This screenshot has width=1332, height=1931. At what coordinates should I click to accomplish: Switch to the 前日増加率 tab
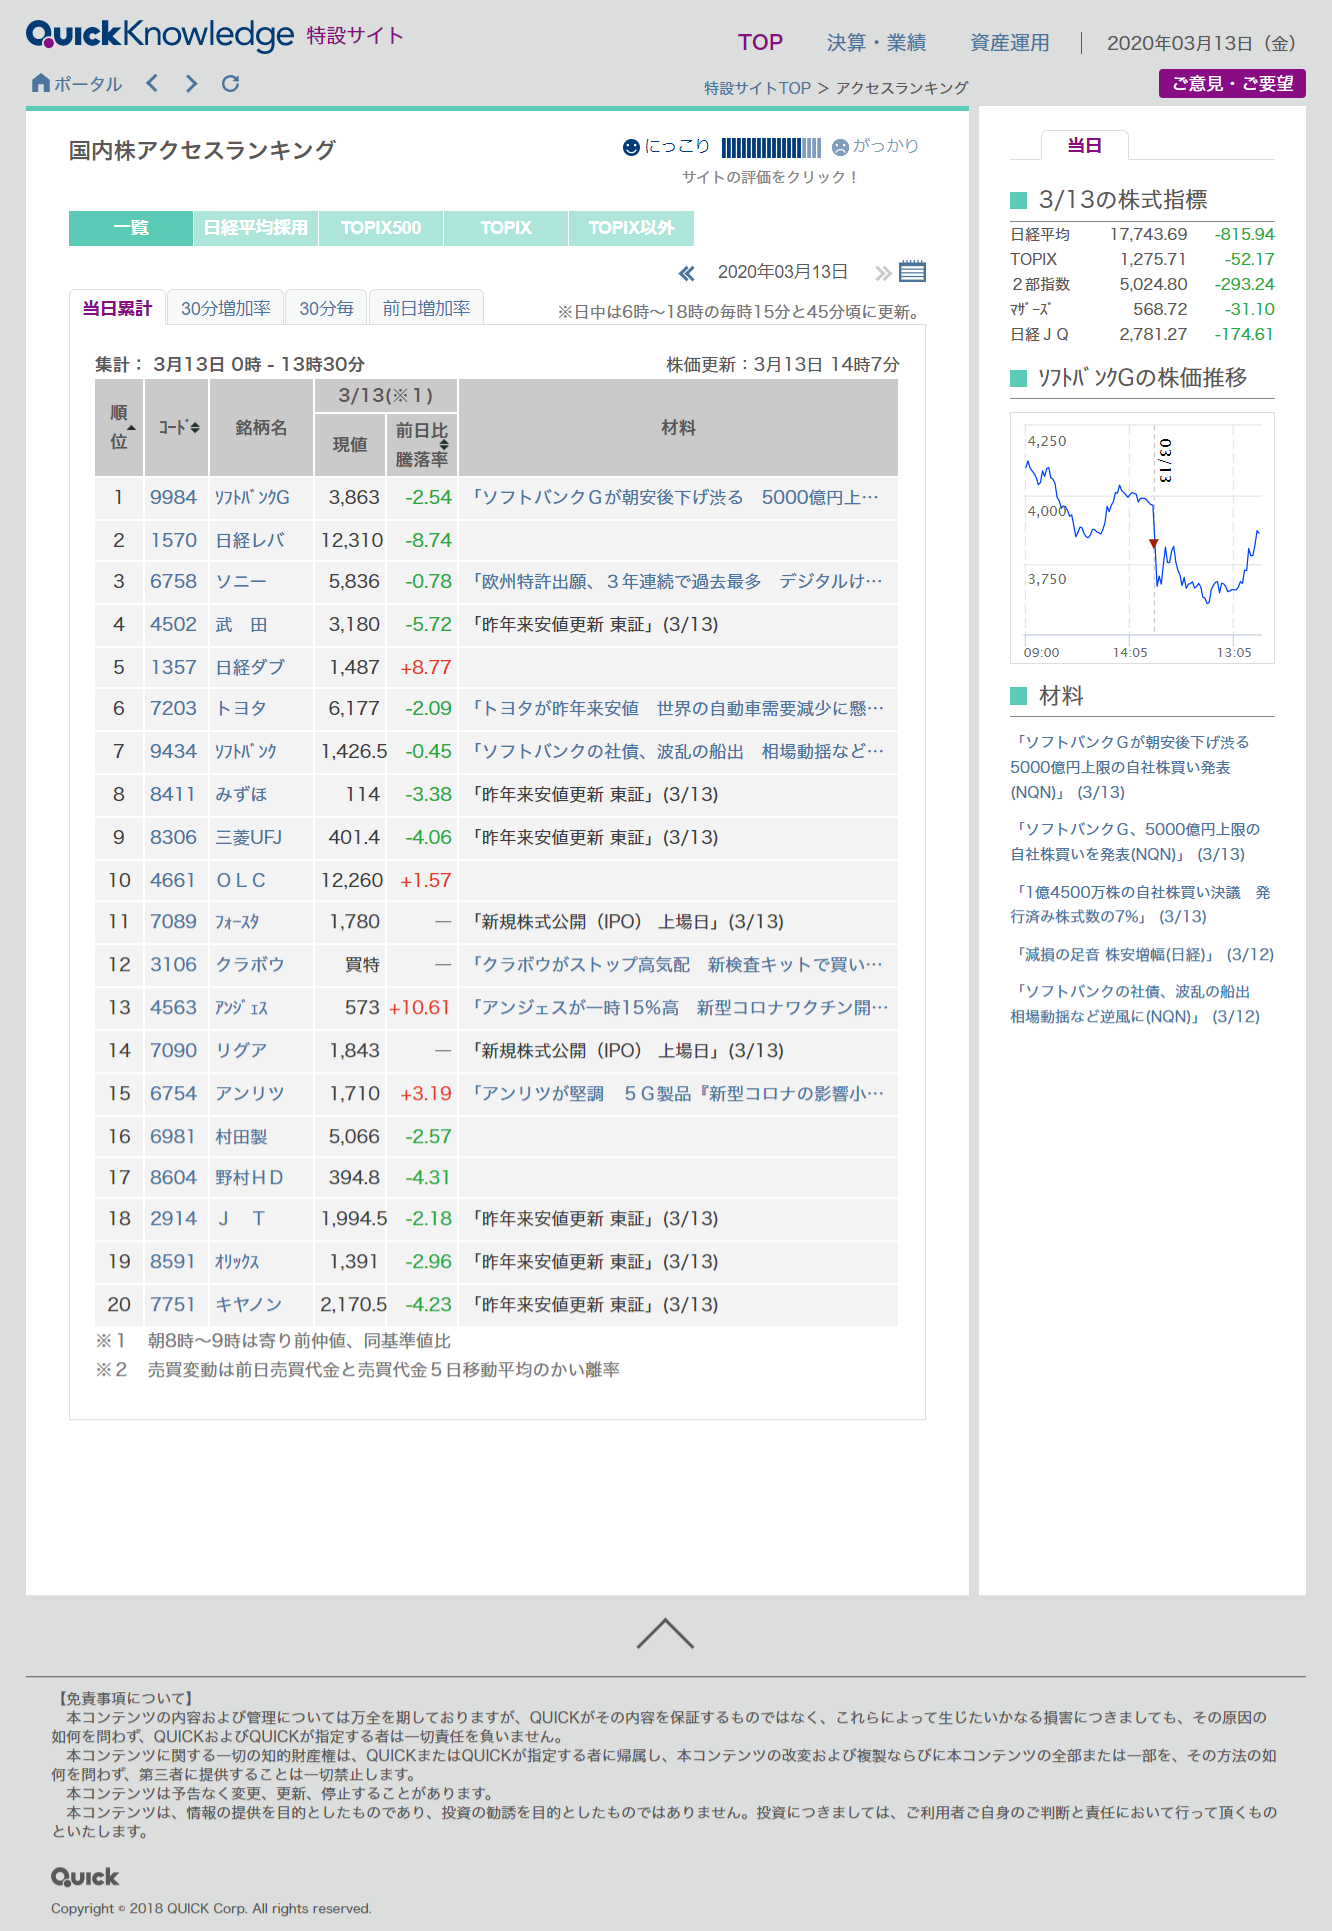426,308
